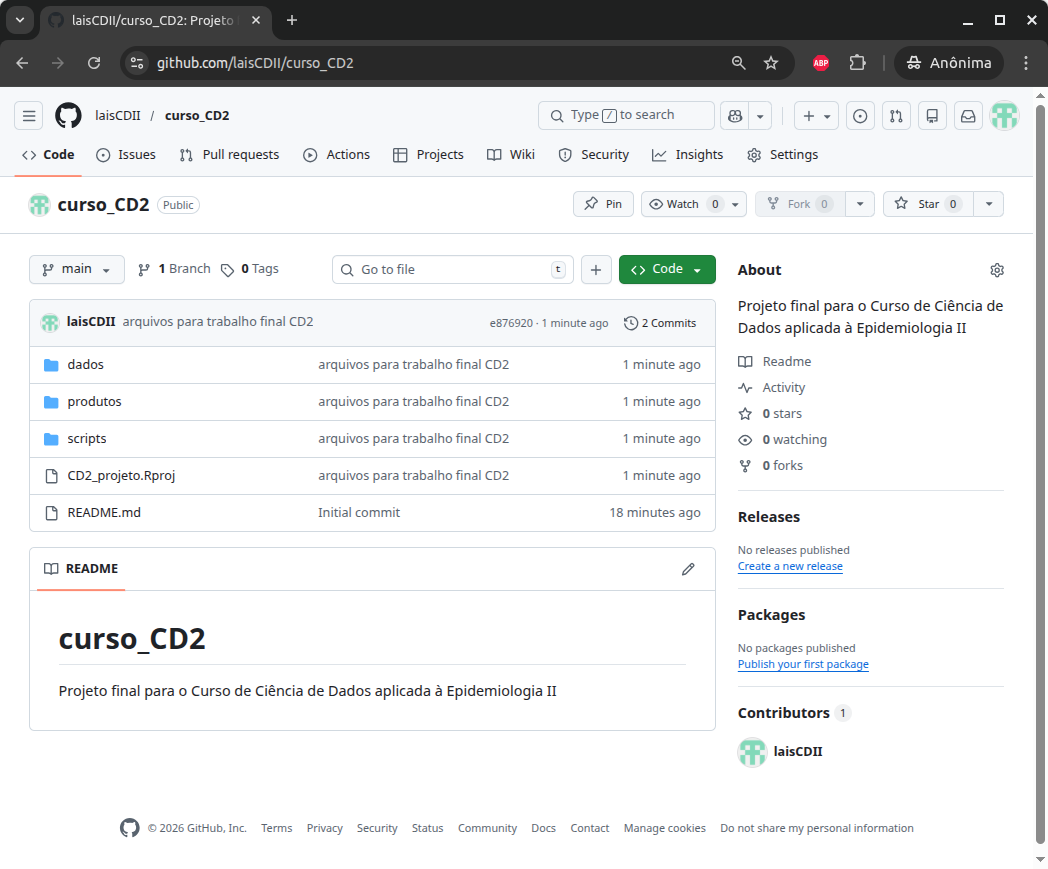Pin the curso_CD2 repository

point(603,204)
